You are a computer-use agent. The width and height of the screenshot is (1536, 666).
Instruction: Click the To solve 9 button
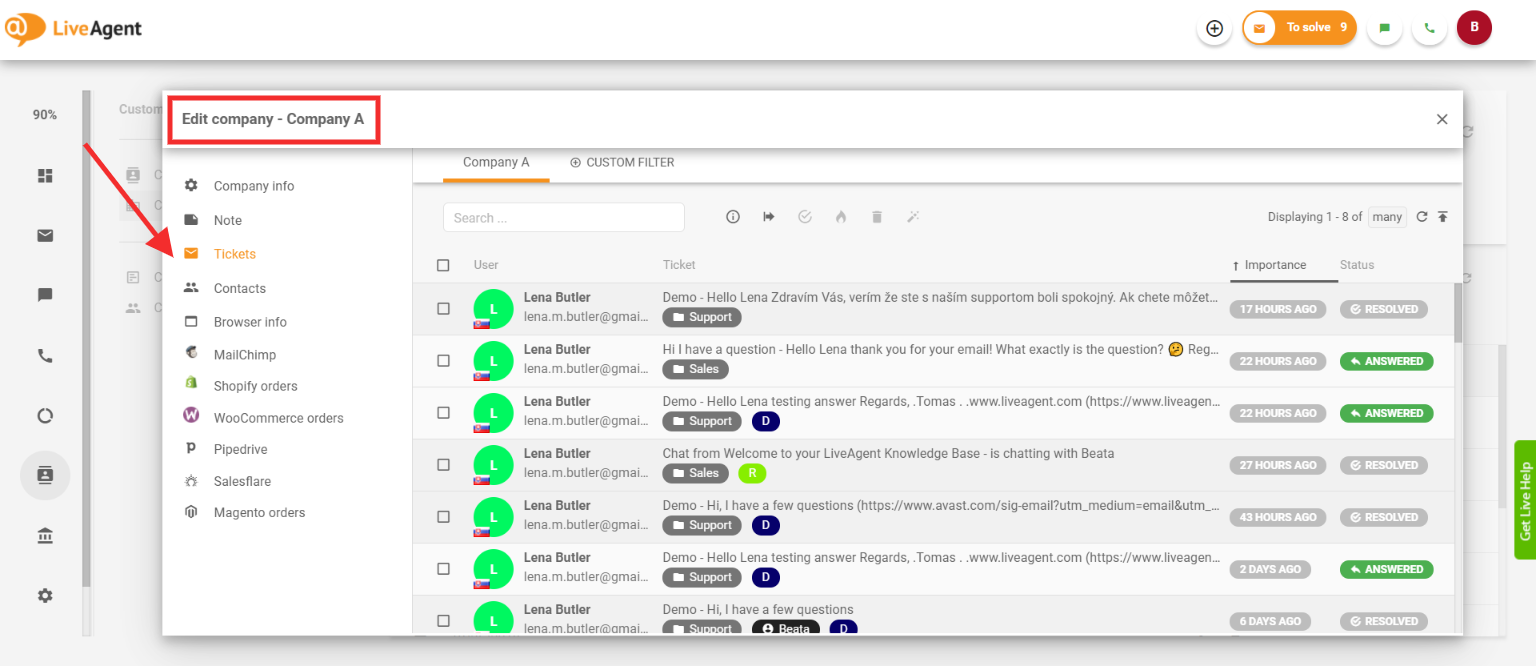pyautogui.click(x=1299, y=28)
